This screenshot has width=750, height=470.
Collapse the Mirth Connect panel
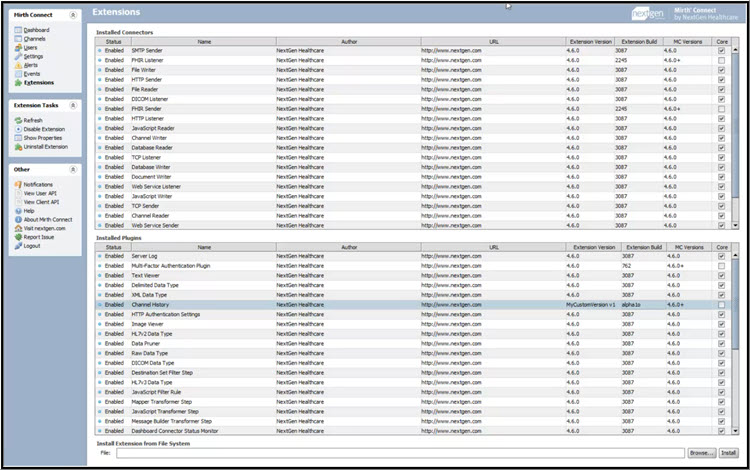coord(73,15)
